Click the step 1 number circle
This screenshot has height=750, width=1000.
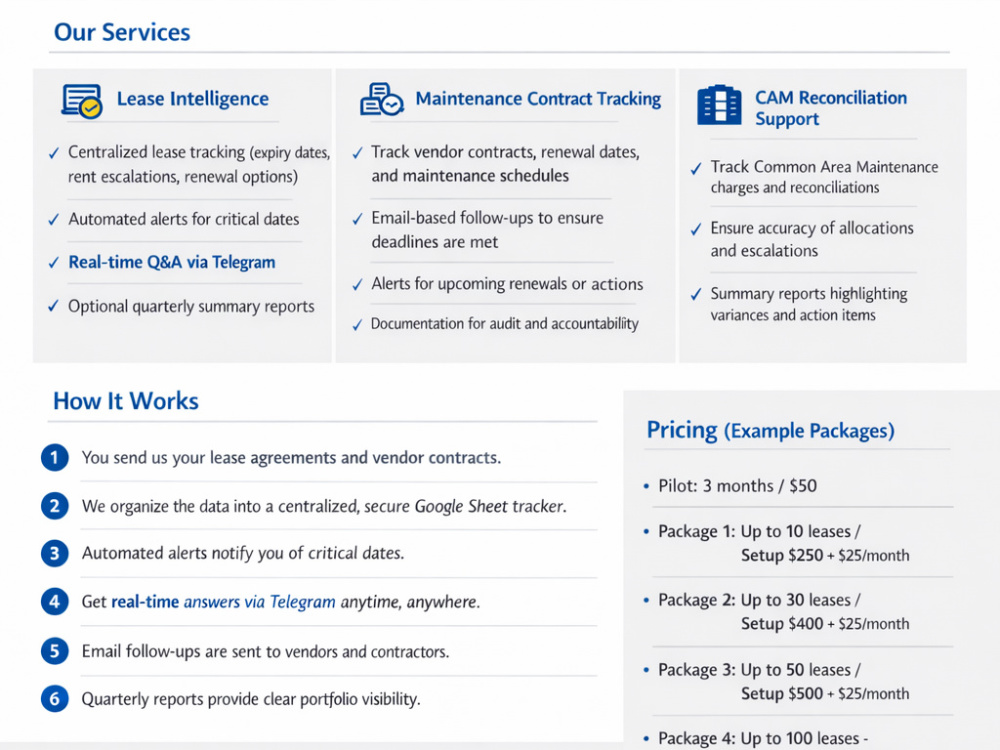tap(55, 458)
